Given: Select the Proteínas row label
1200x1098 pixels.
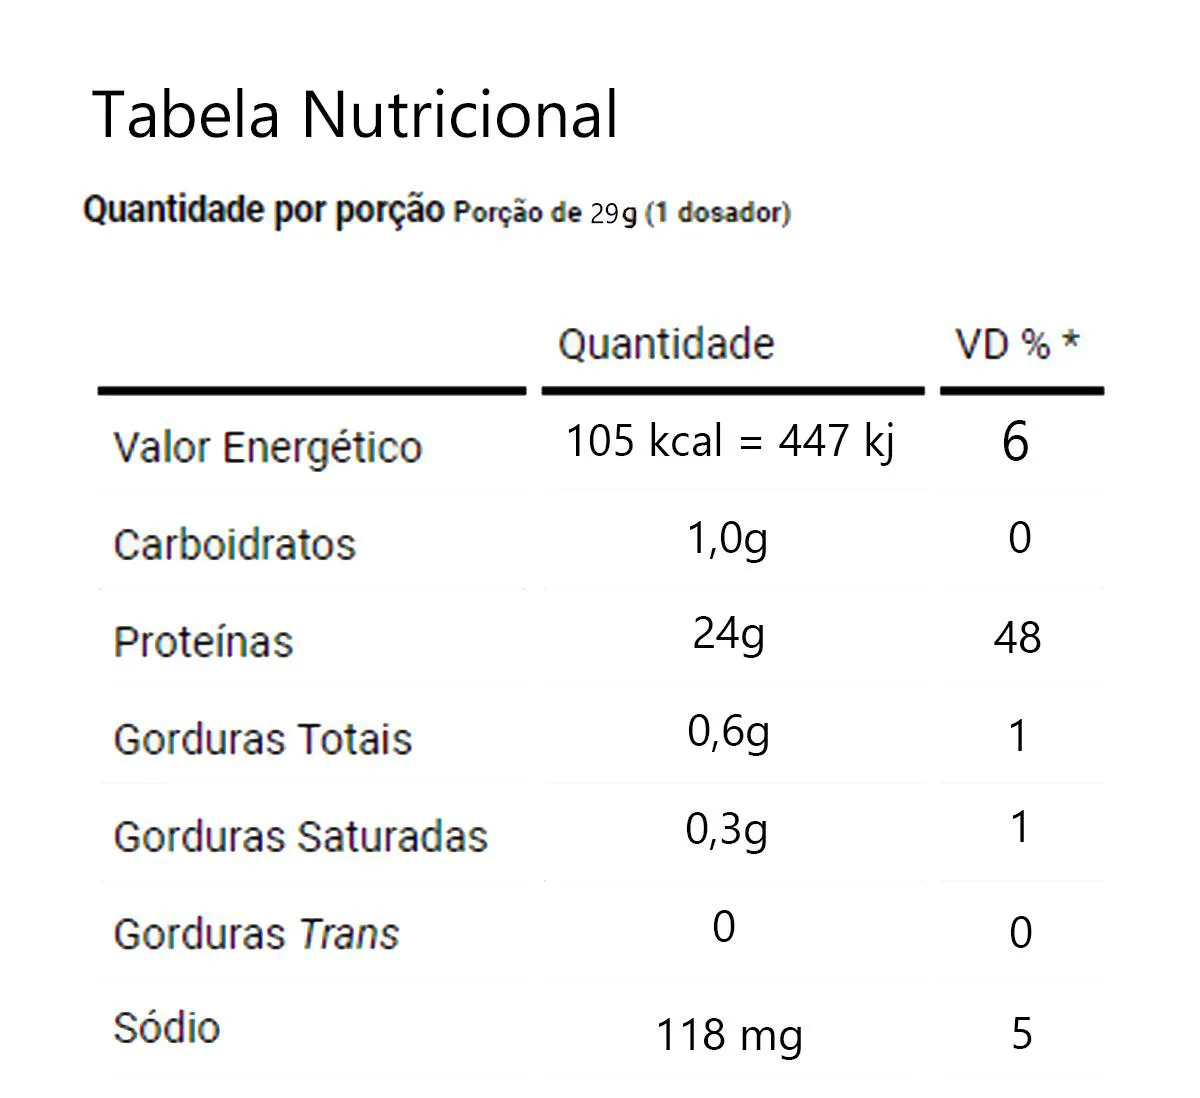Looking at the screenshot, I should tap(203, 642).
